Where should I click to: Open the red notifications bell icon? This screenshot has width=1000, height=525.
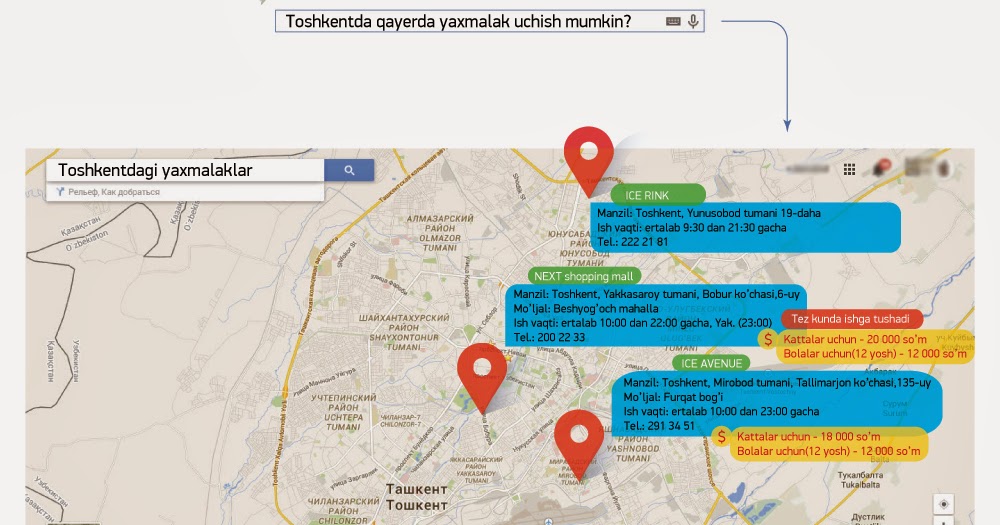click(883, 167)
